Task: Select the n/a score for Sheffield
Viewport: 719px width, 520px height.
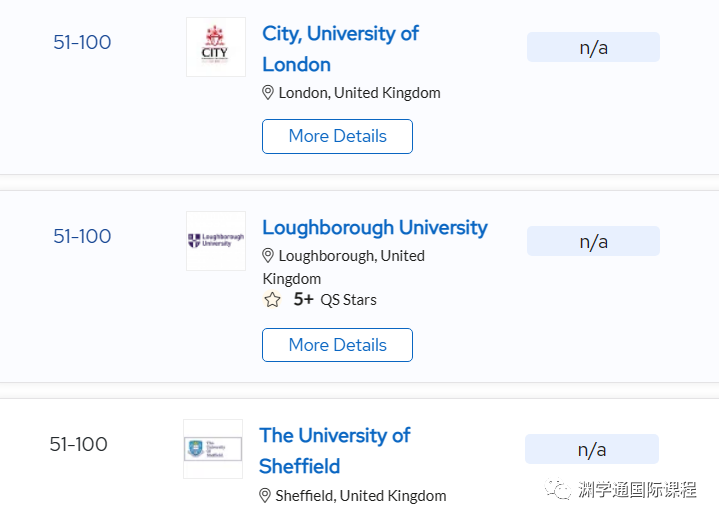Action: click(592, 449)
